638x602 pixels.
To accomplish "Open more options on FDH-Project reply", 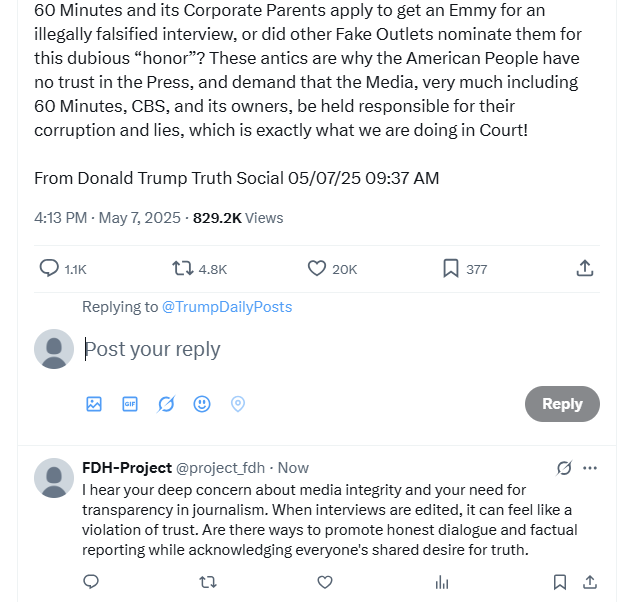I will click(x=590, y=468).
